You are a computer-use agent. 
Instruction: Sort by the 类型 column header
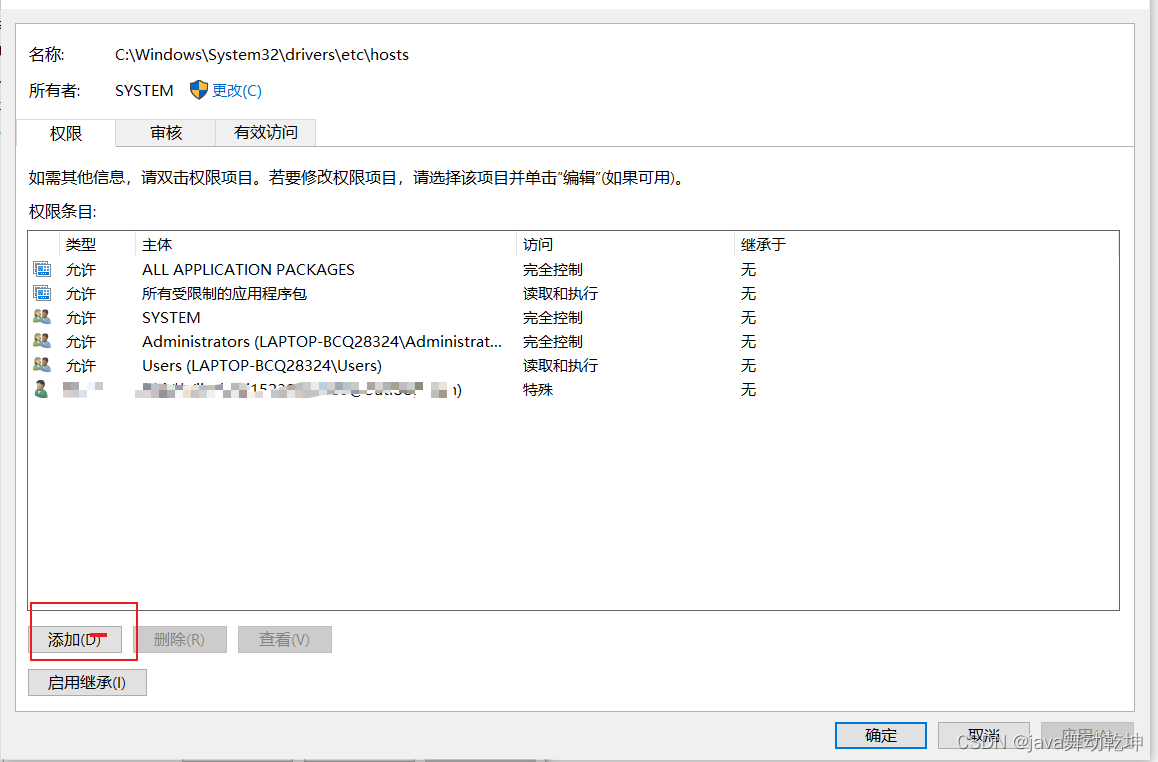[80, 244]
